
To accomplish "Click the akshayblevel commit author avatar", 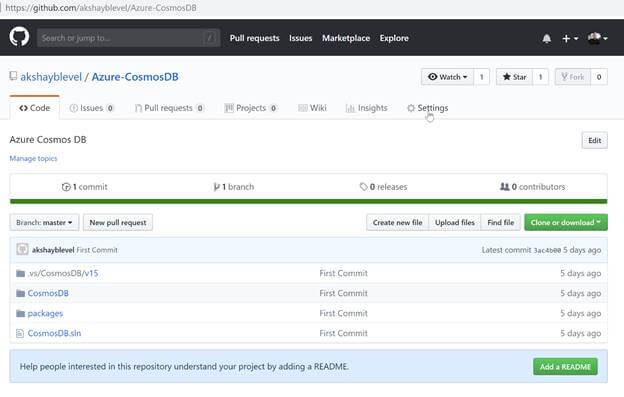I will pyautogui.click(x=22, y=249).
